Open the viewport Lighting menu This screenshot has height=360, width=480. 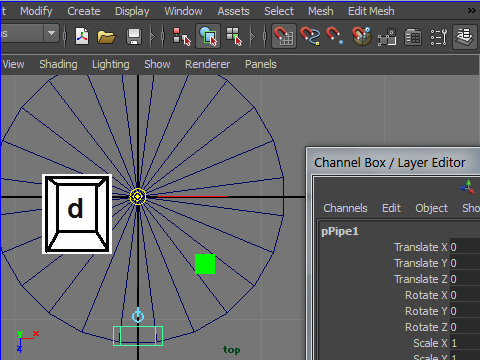click(111, 64)
